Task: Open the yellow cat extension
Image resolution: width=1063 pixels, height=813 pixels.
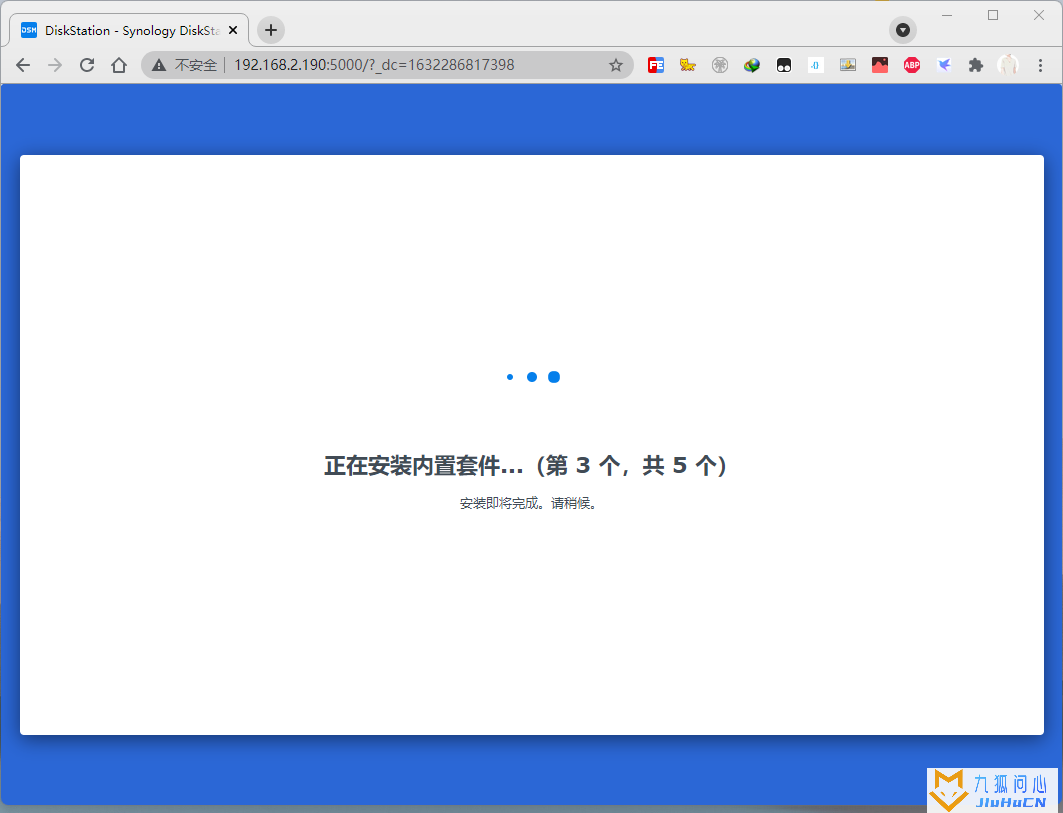Action: pos(687,65)
